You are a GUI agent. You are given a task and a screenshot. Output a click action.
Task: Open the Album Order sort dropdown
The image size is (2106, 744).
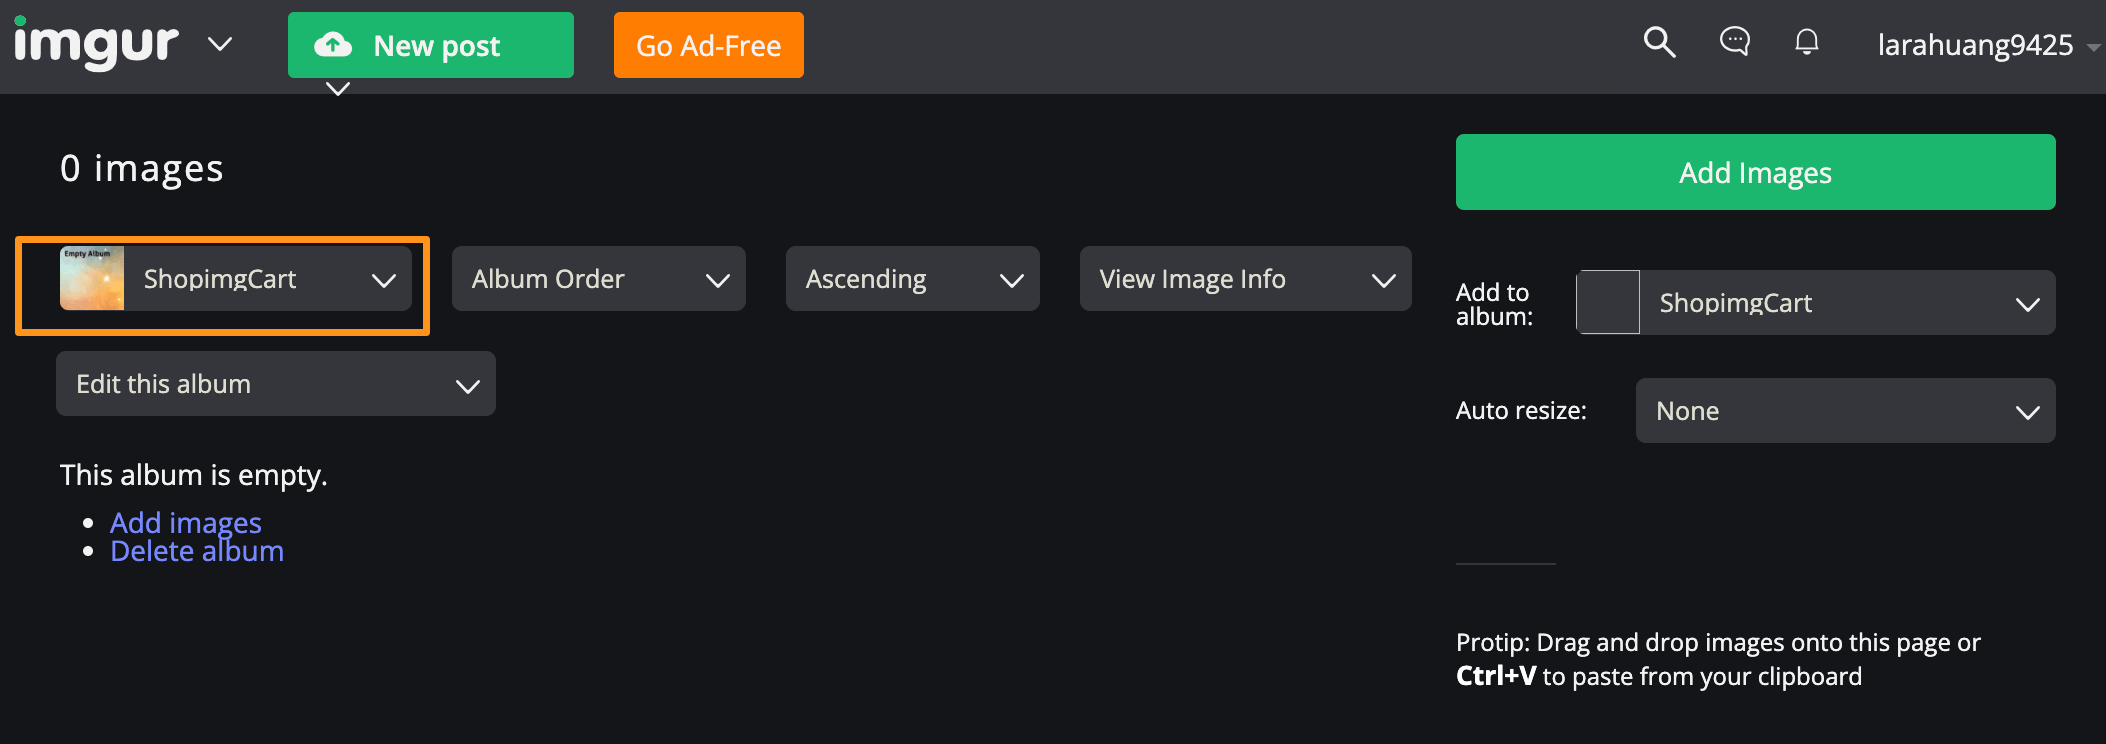point(598,279)
